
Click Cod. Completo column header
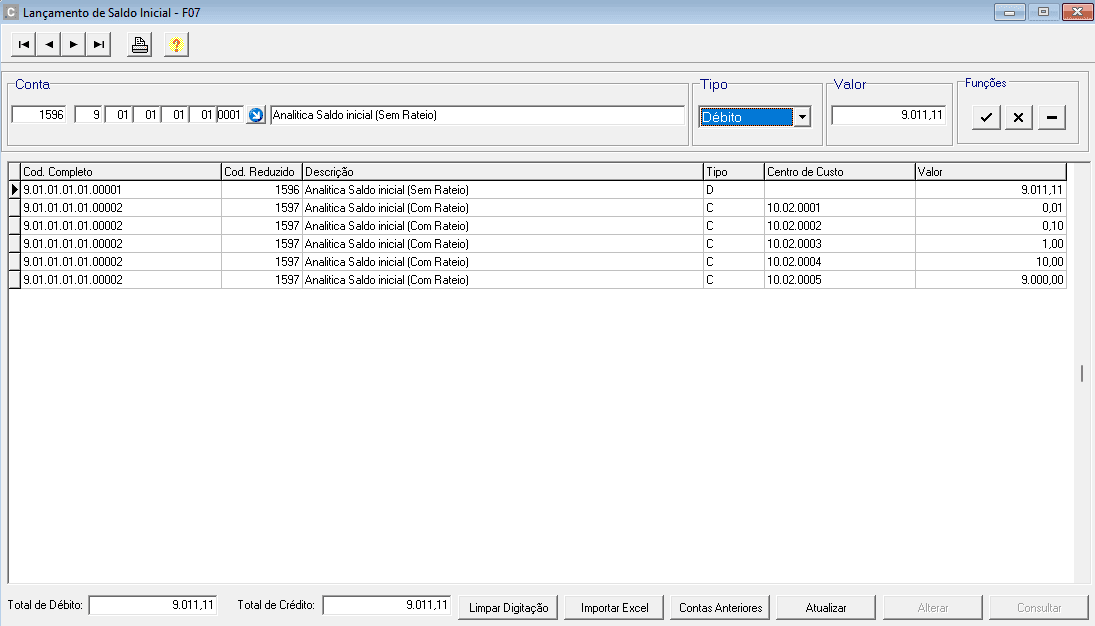[x=121, y=172]
